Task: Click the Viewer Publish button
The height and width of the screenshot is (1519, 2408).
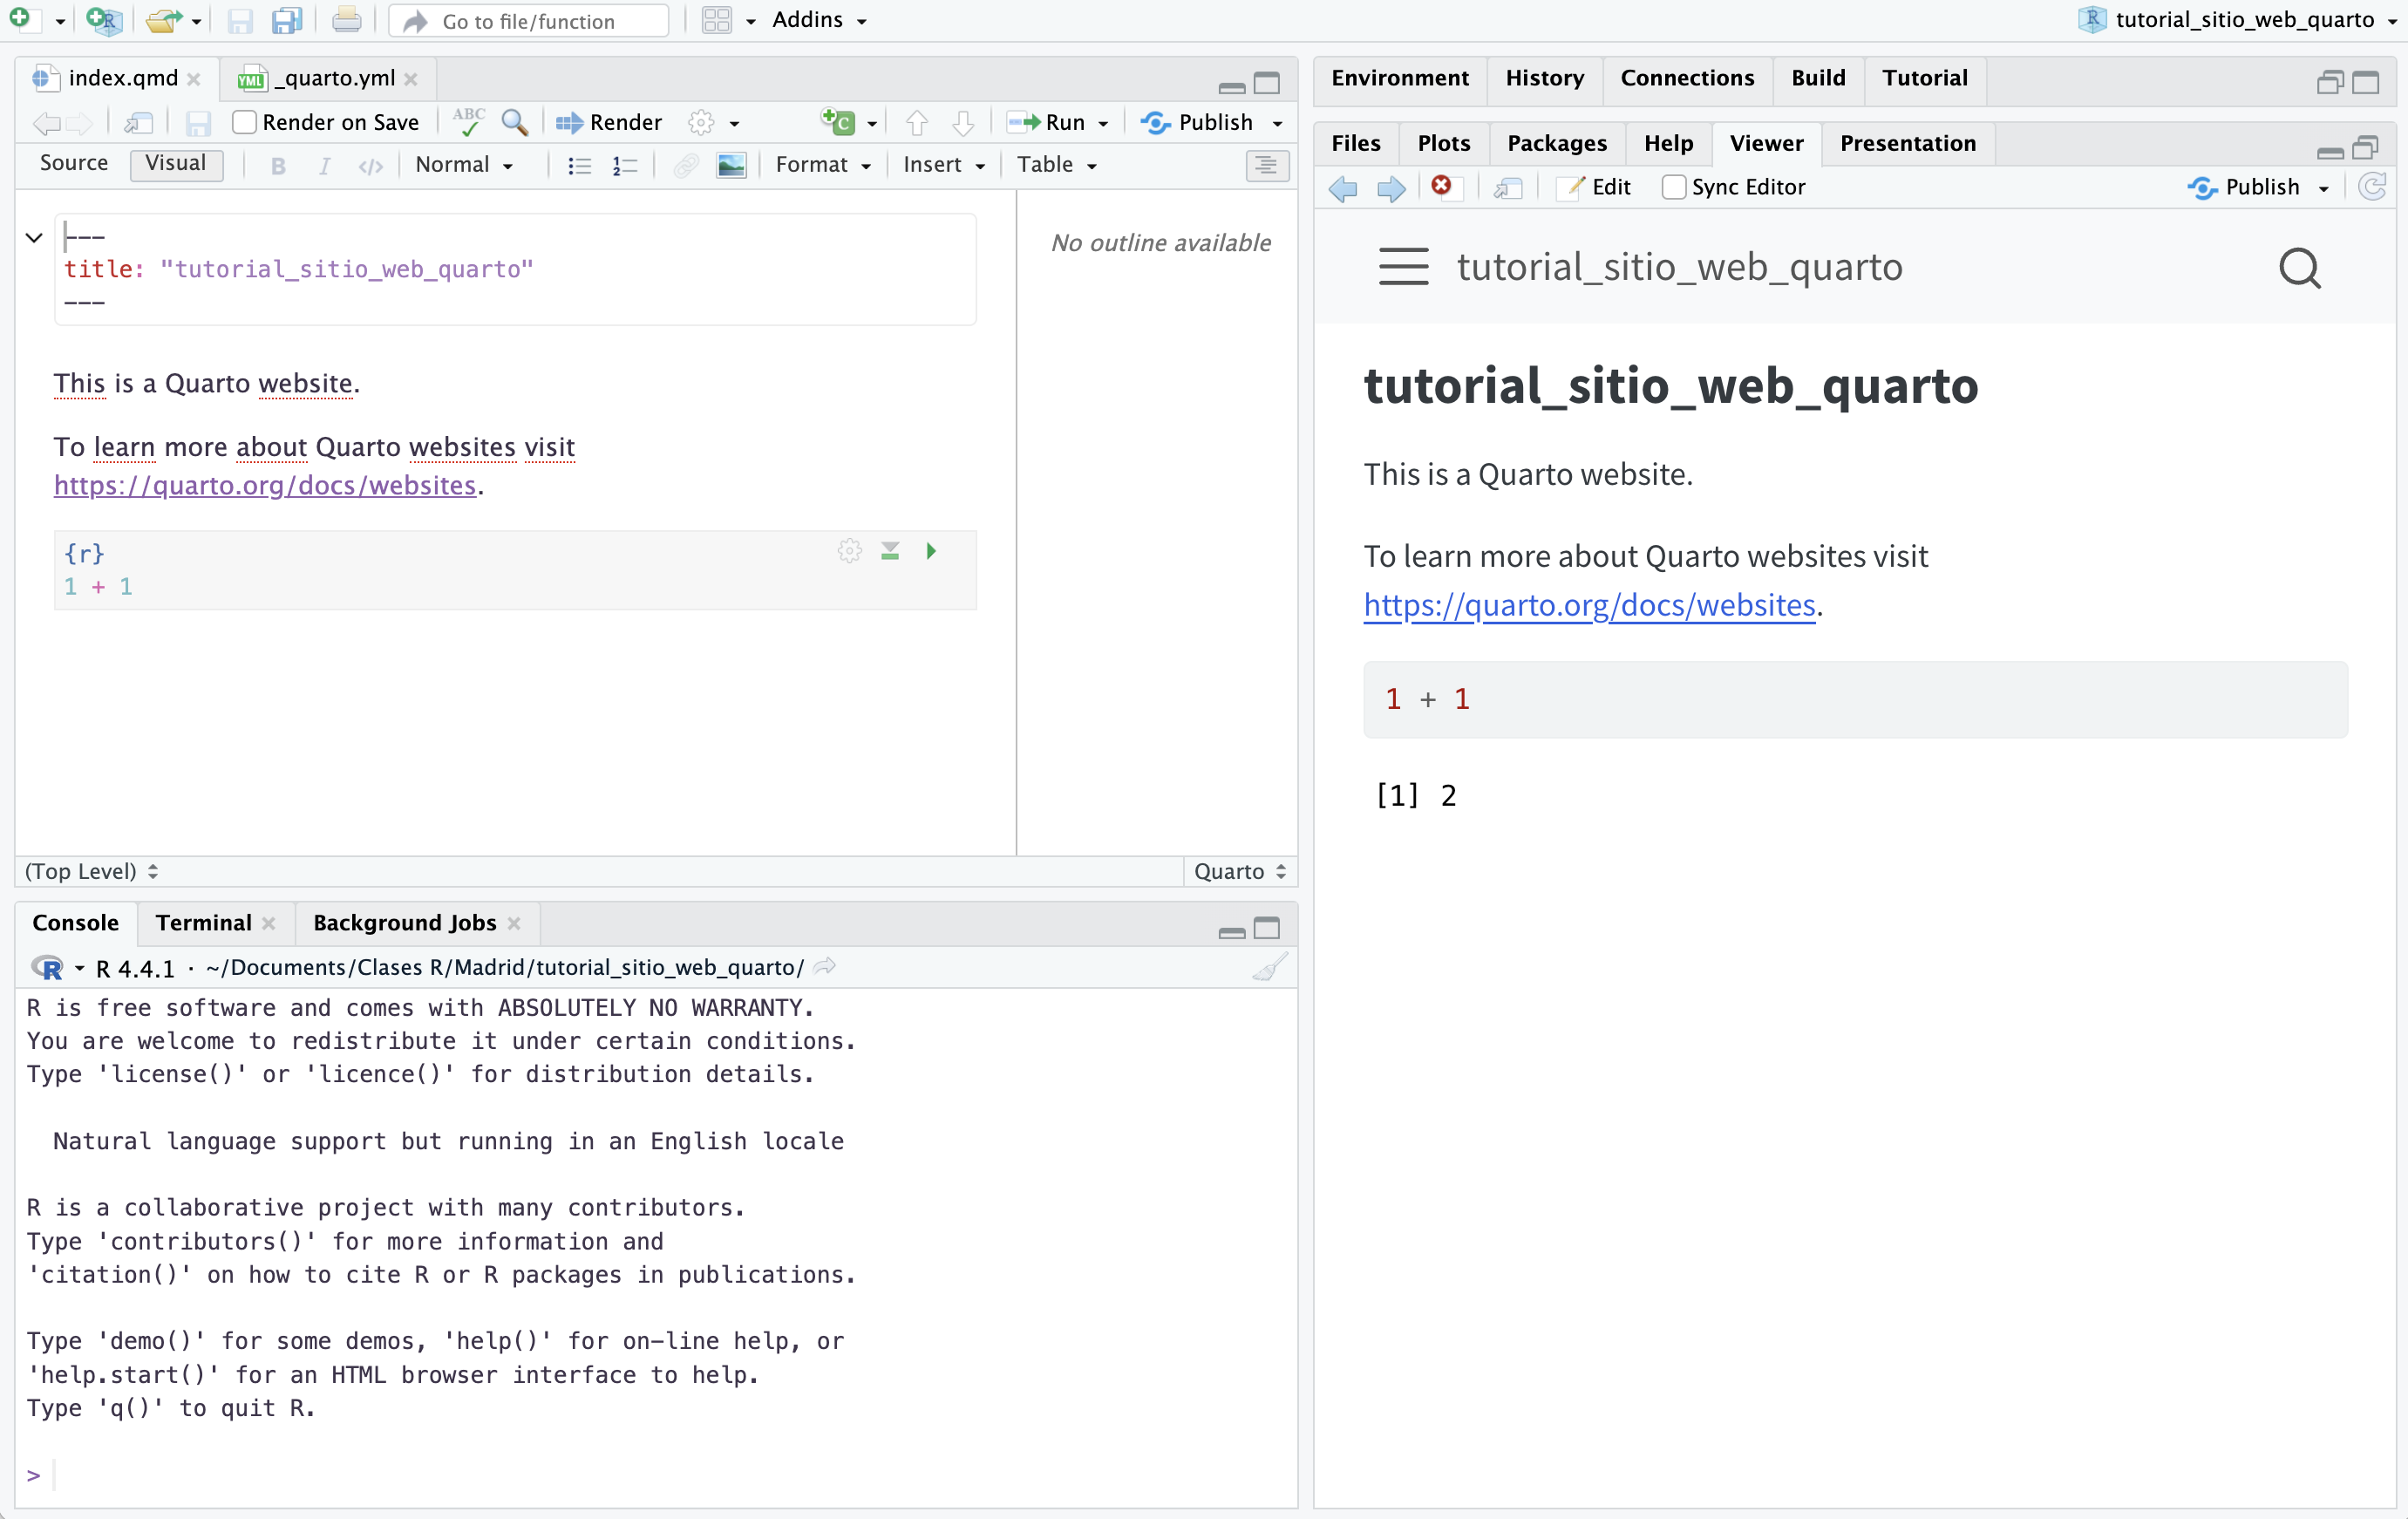Action: pyautogui.click(x=2243, y=187)
